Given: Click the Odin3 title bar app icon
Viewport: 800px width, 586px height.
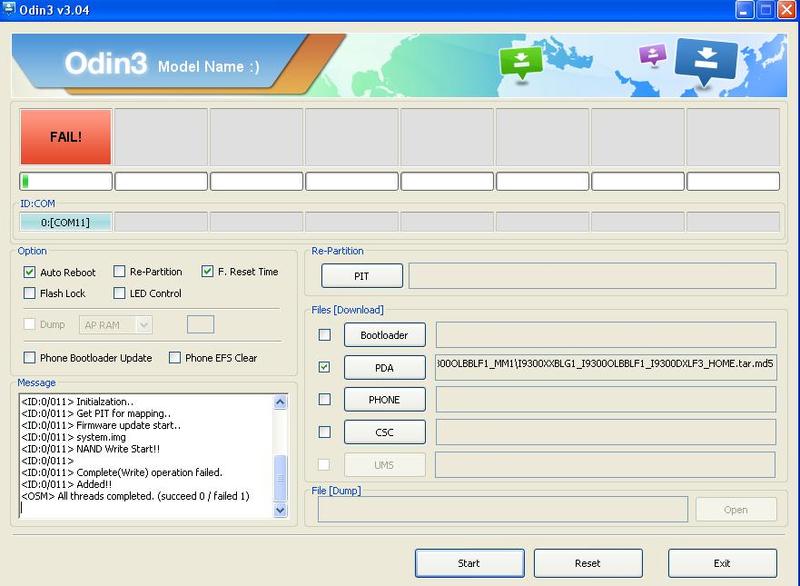Looking at the screenshot, I should (9, 8).
